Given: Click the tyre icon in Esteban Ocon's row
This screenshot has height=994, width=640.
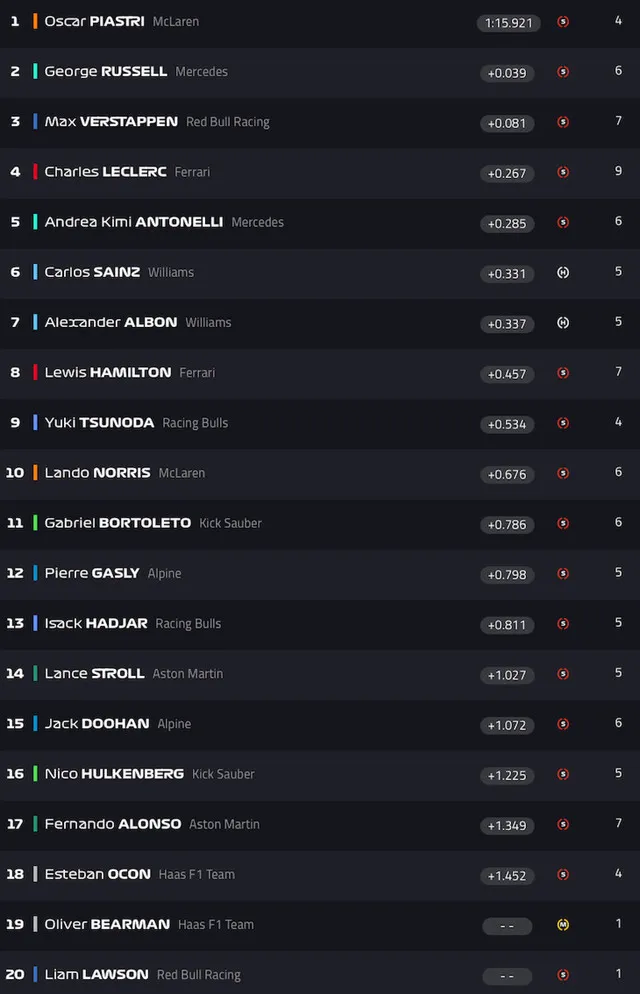Looking at the screenshot, I should 563,875.
